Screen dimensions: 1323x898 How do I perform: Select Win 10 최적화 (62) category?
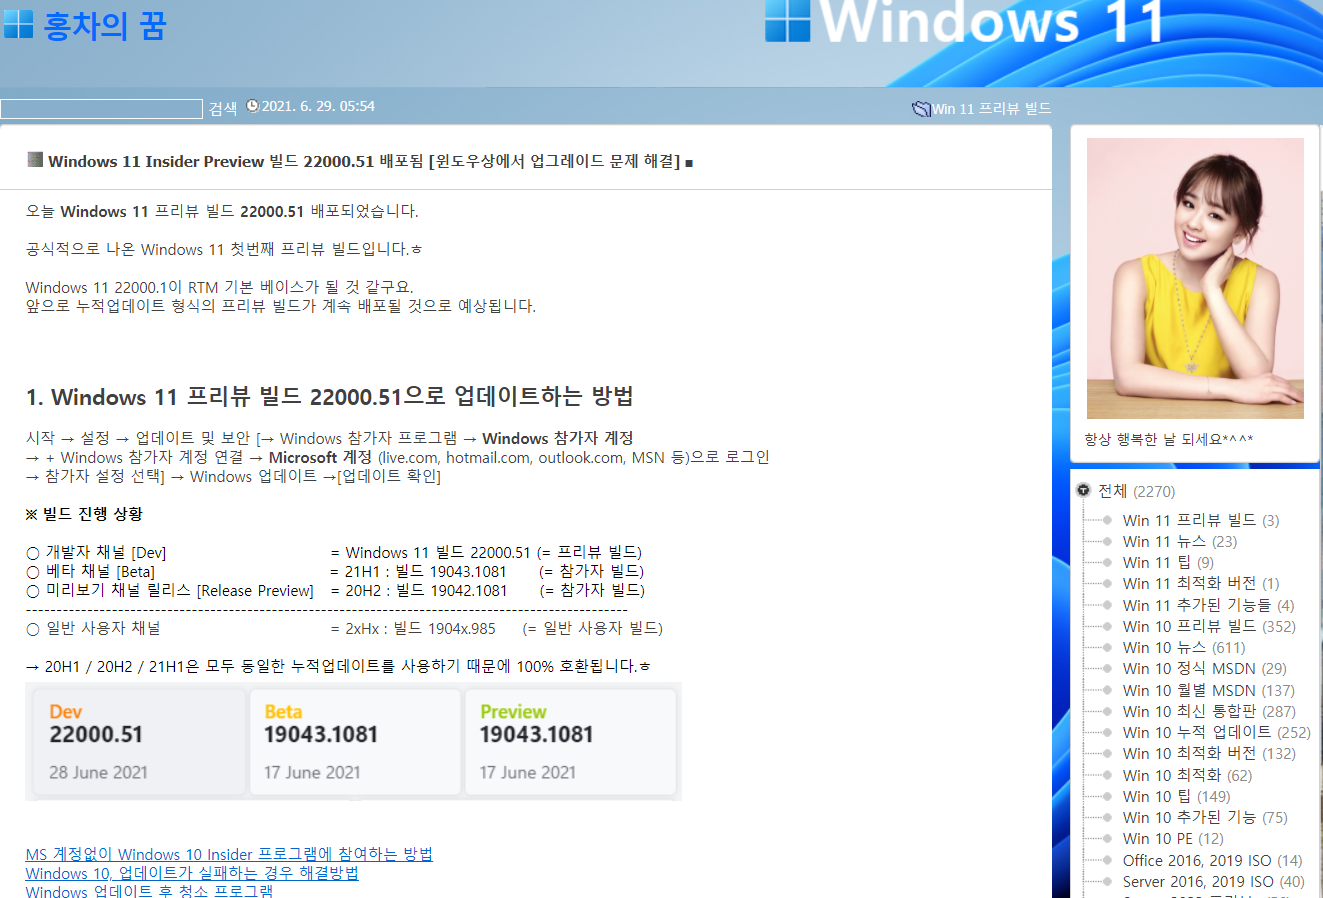[x=1187, y=775]
